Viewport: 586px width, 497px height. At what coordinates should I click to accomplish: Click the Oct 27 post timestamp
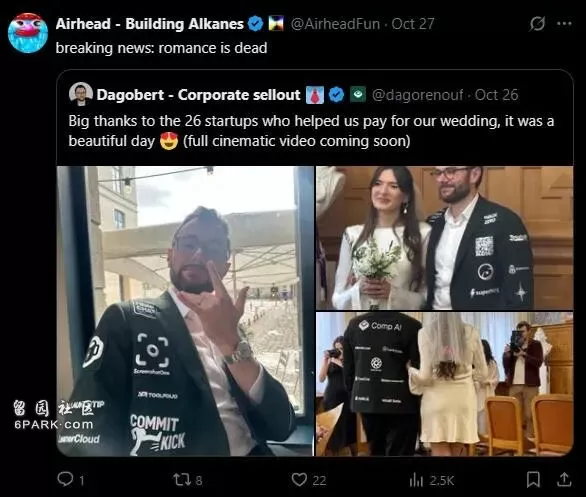[413, 24]
